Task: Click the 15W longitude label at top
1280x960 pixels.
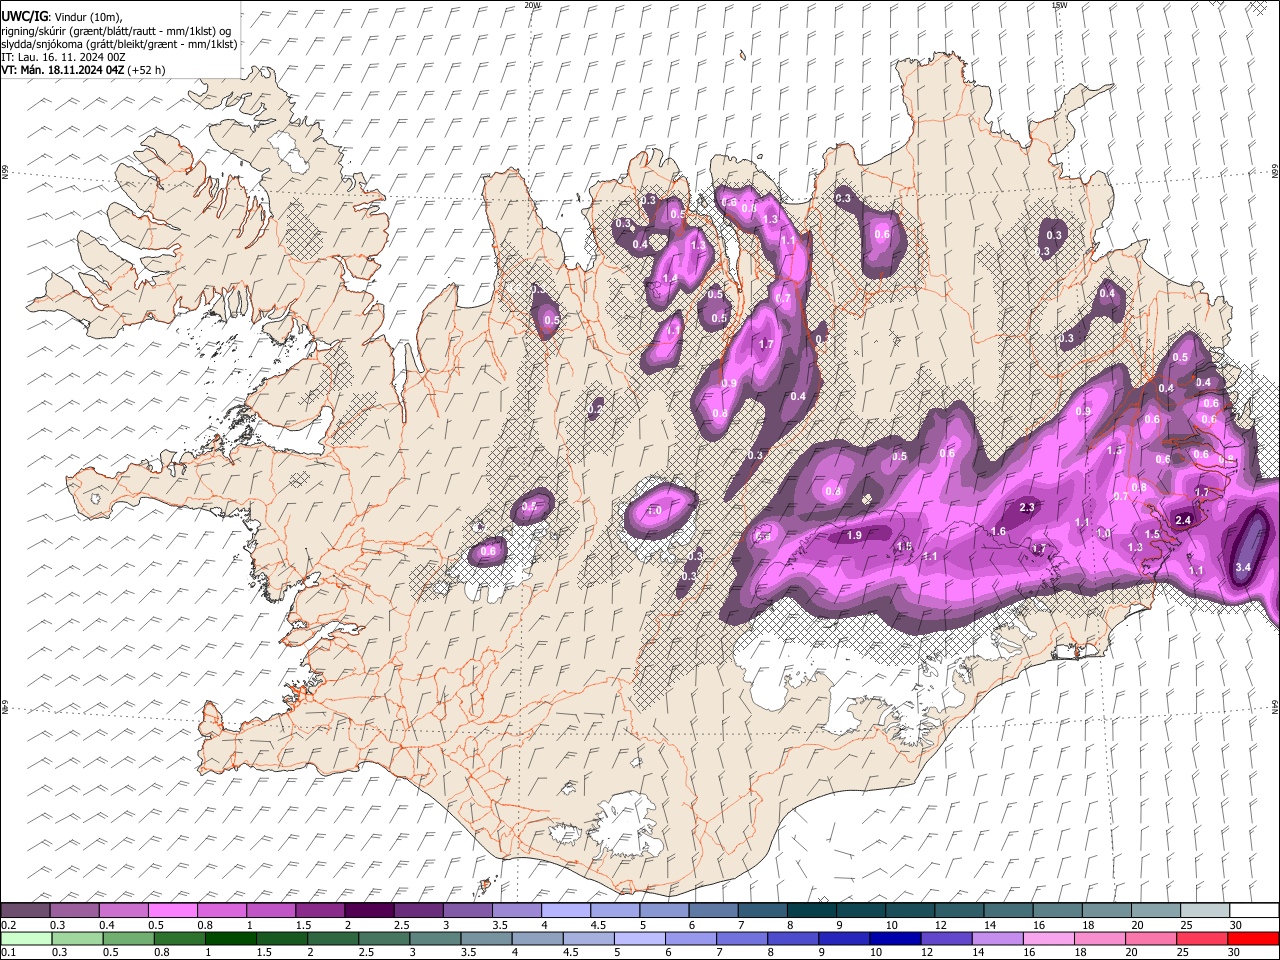Action: pyautogui.click(x=1059, y=5)
